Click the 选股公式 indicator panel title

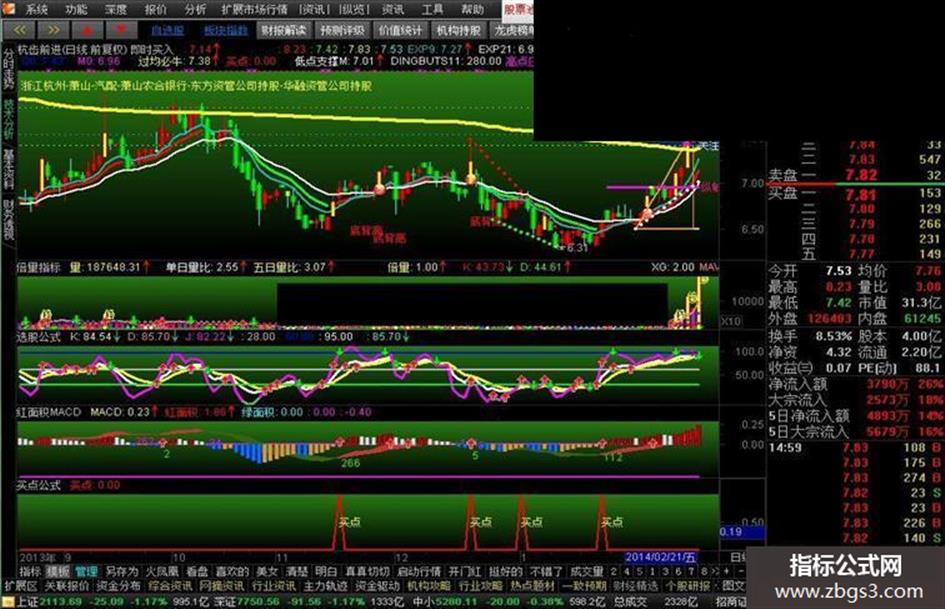(39, 336)
